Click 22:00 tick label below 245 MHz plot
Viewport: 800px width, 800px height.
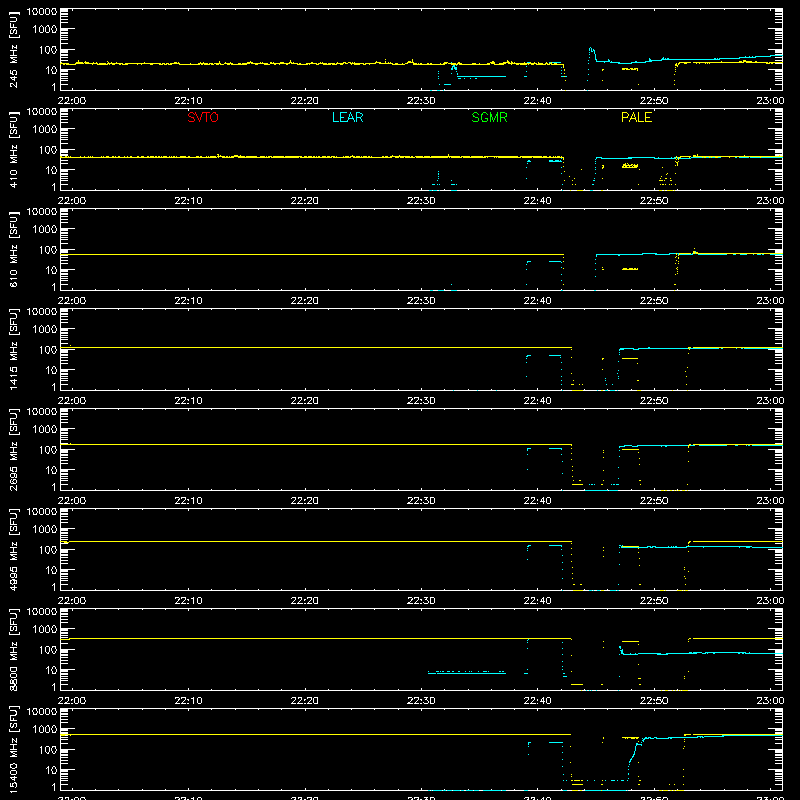[71, 101]
